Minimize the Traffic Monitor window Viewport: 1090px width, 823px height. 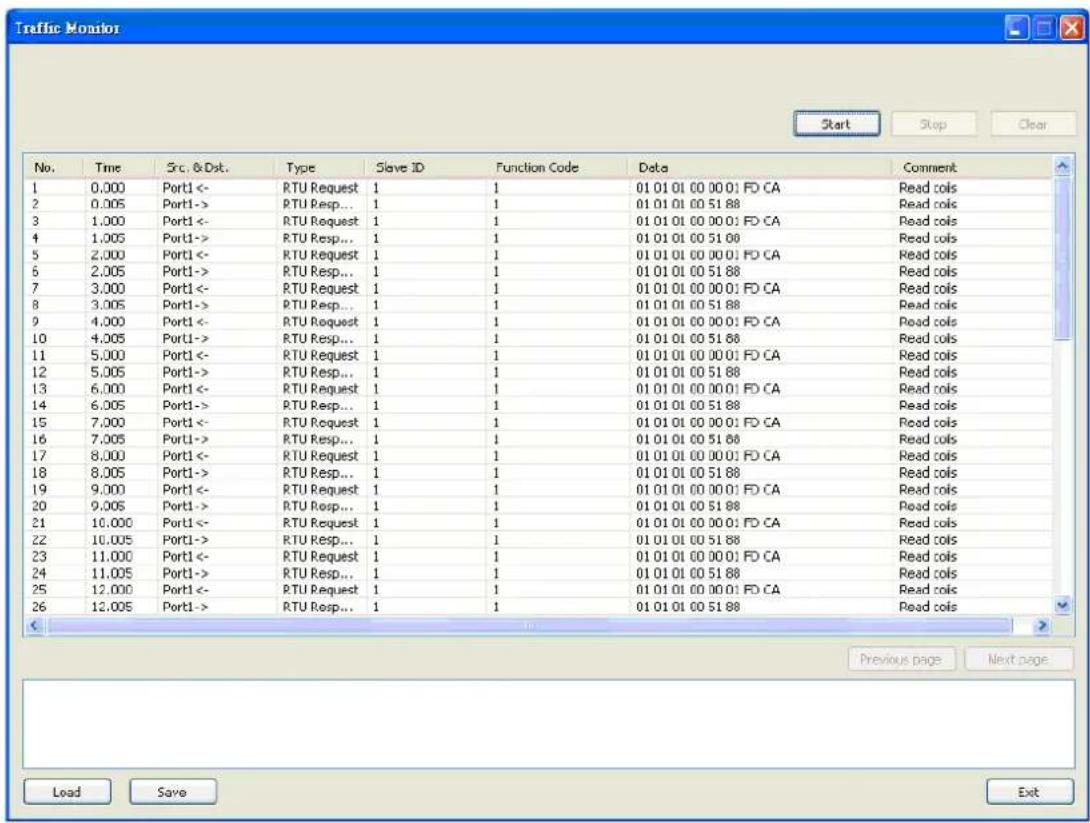click(x=1017, y=28)
